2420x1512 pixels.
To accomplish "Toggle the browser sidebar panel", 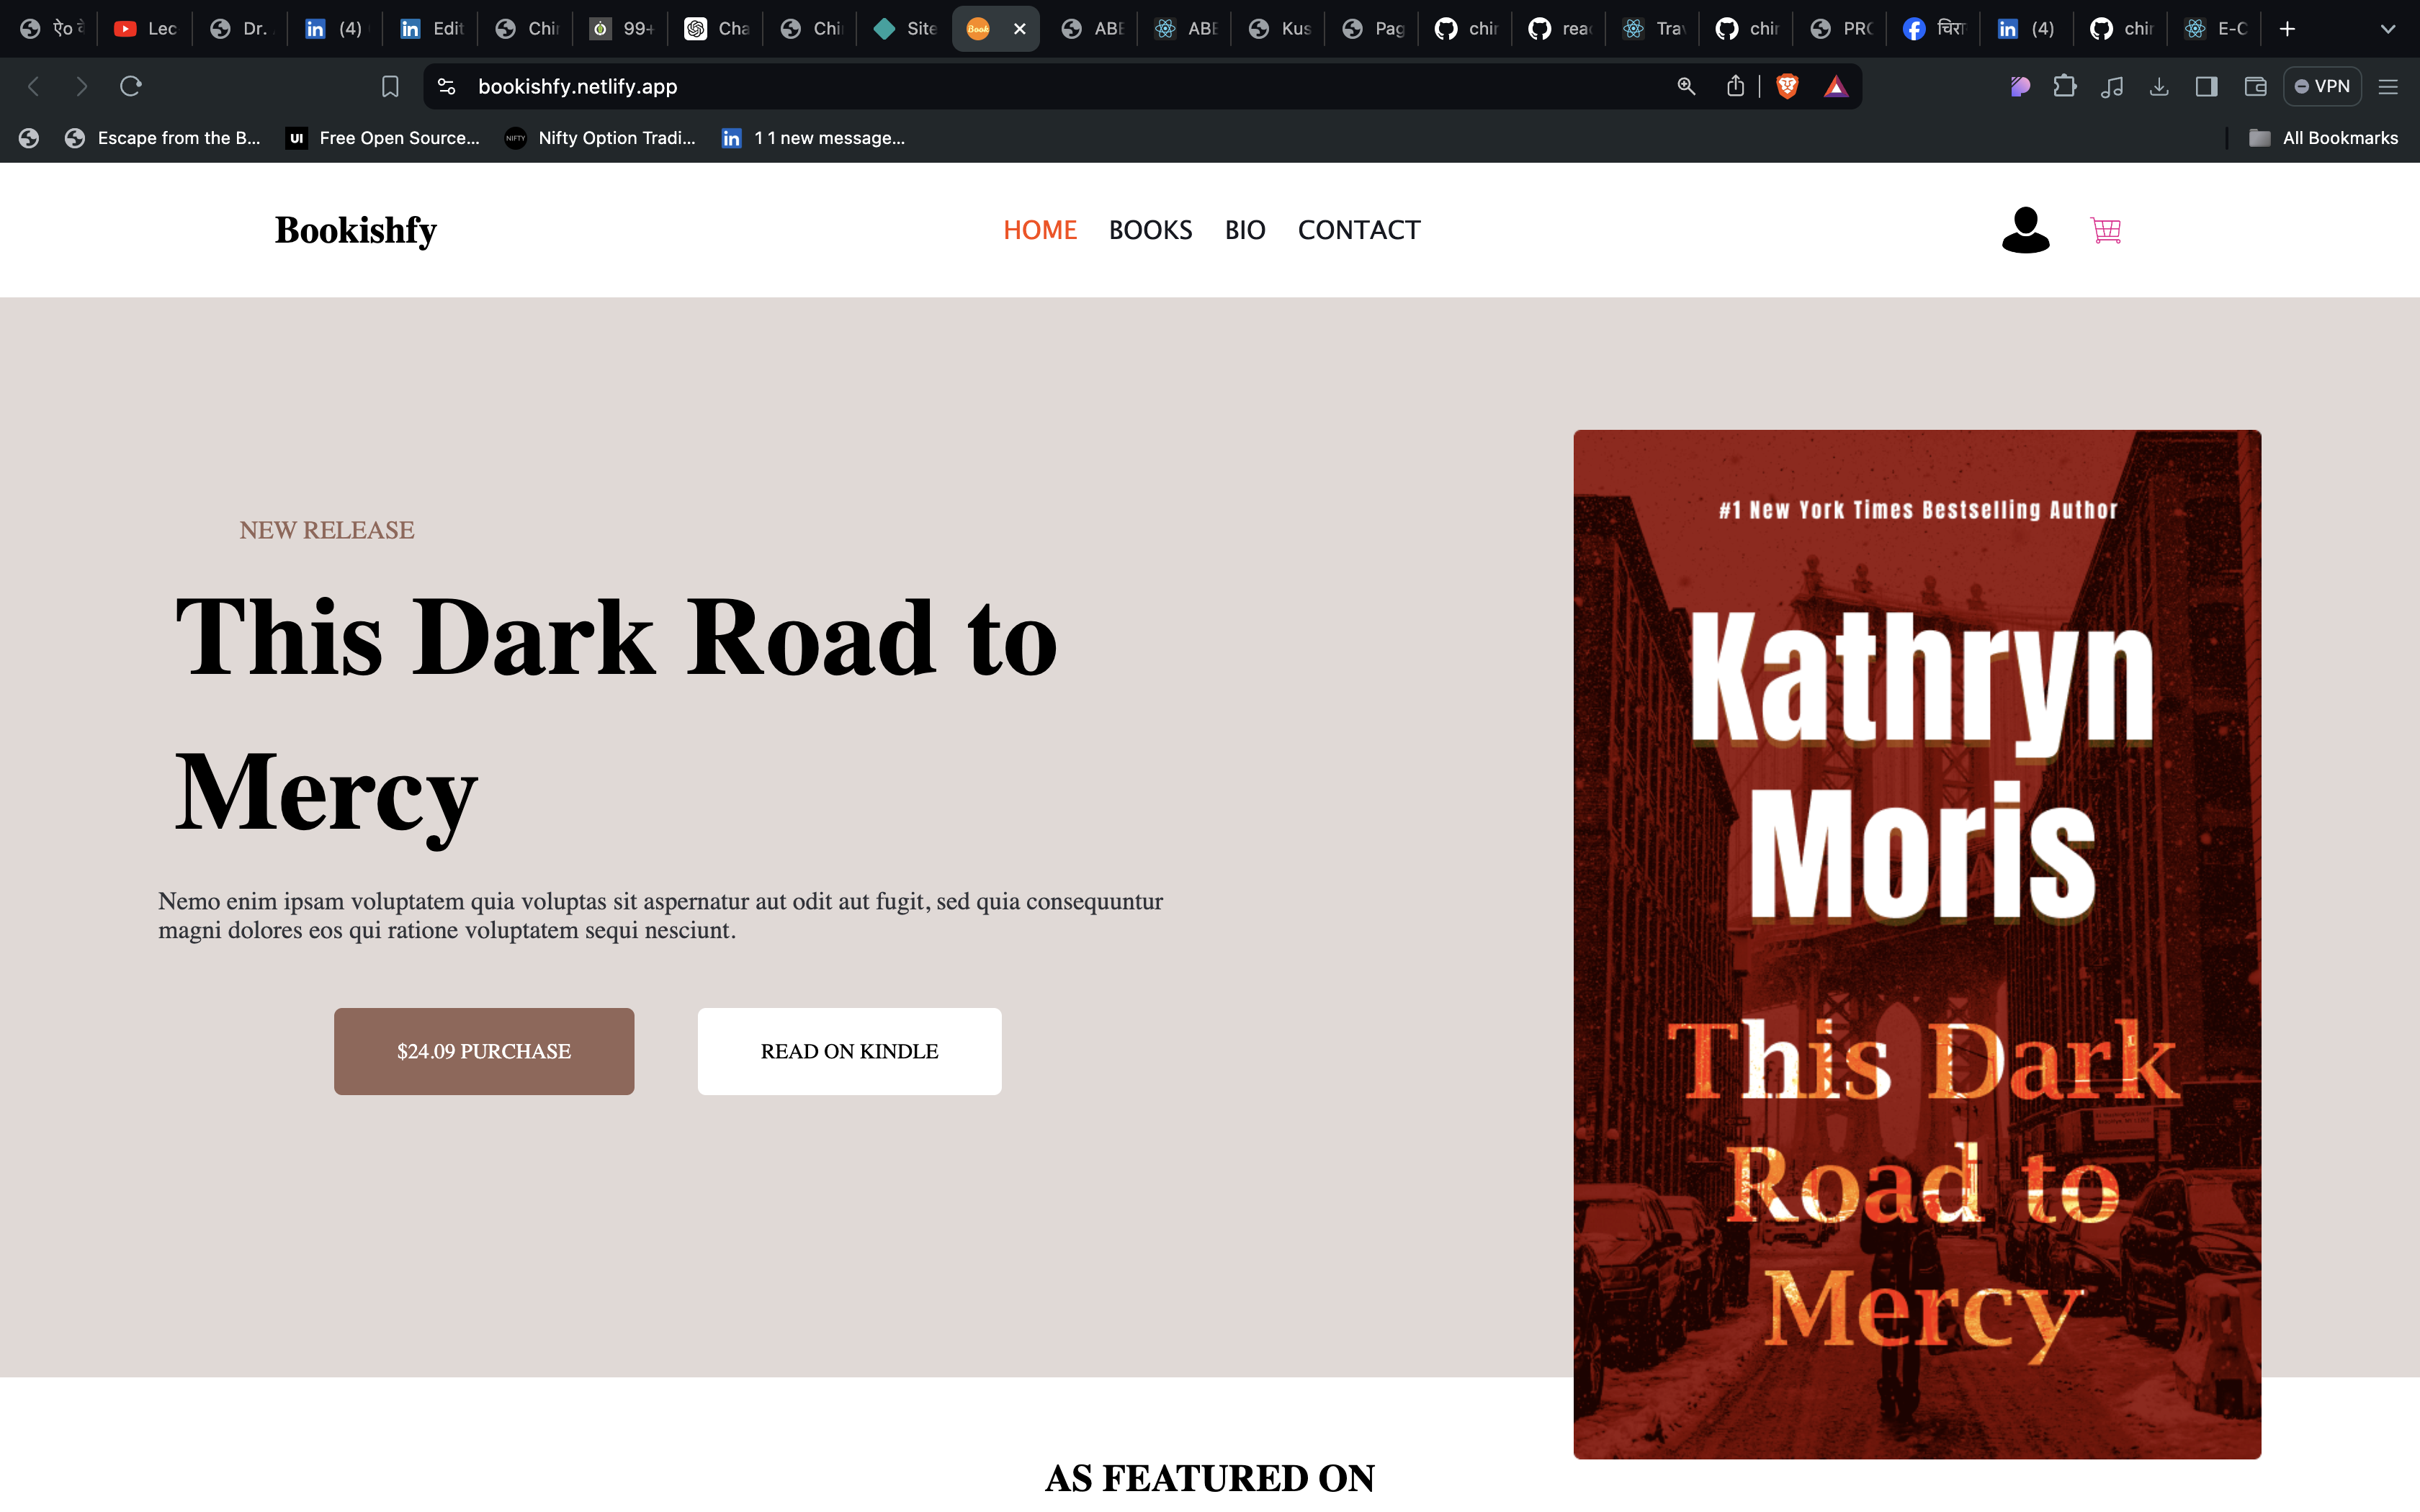I will click(x=2206, y=87).
